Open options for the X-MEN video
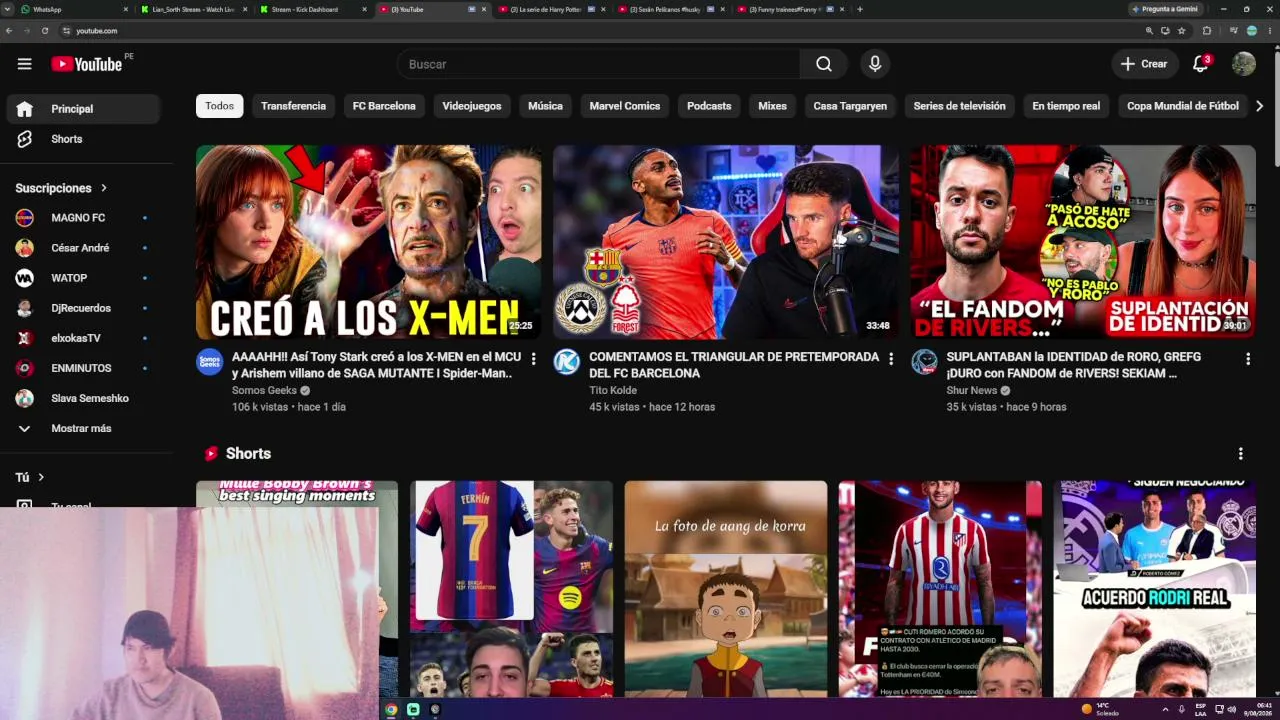This screenshot has height=720, width=1280. [533, 359]
